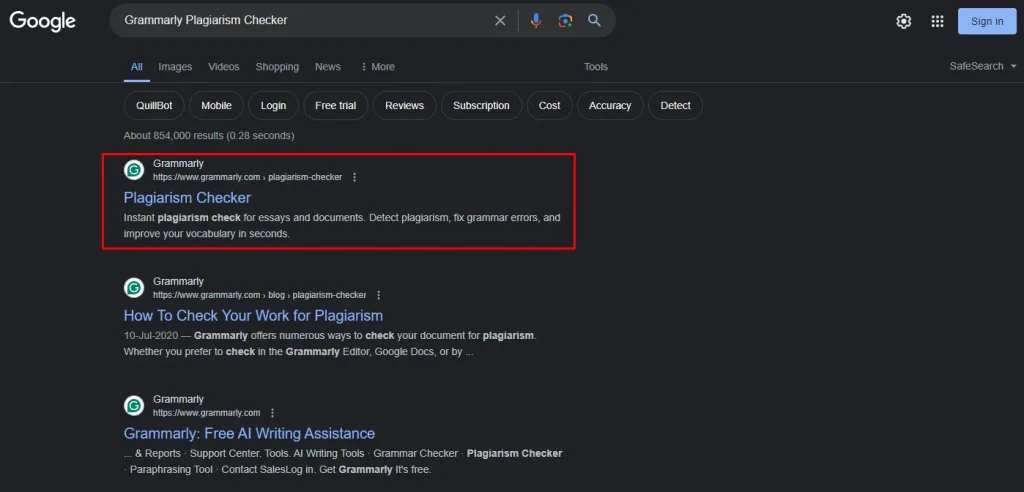Open options menu for Plagiarism Checker result
This screenshot has height=492, width=1024.
[355, 177]
